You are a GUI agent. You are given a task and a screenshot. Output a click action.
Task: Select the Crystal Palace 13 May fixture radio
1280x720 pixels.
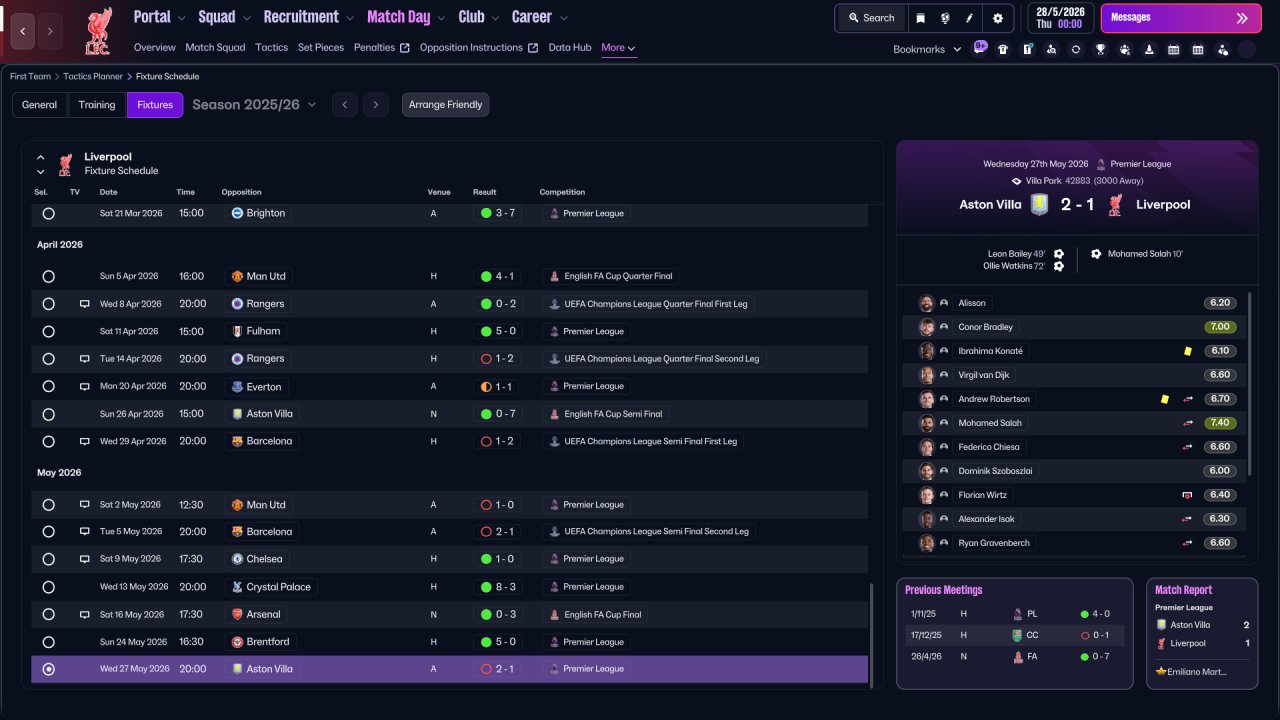point(48,587)
